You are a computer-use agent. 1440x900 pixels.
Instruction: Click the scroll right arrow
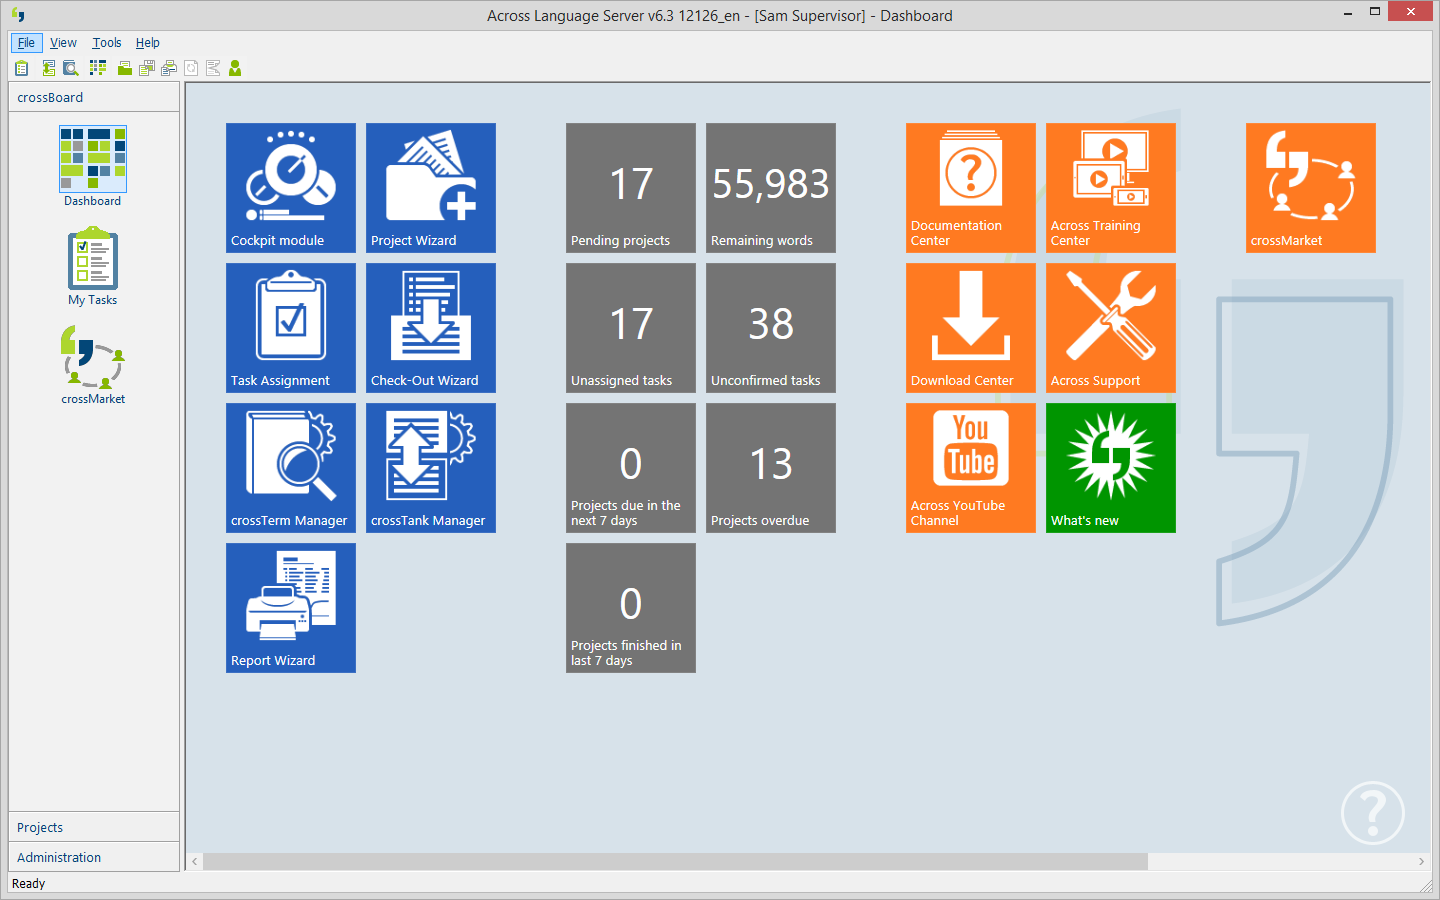point(1421,861)
